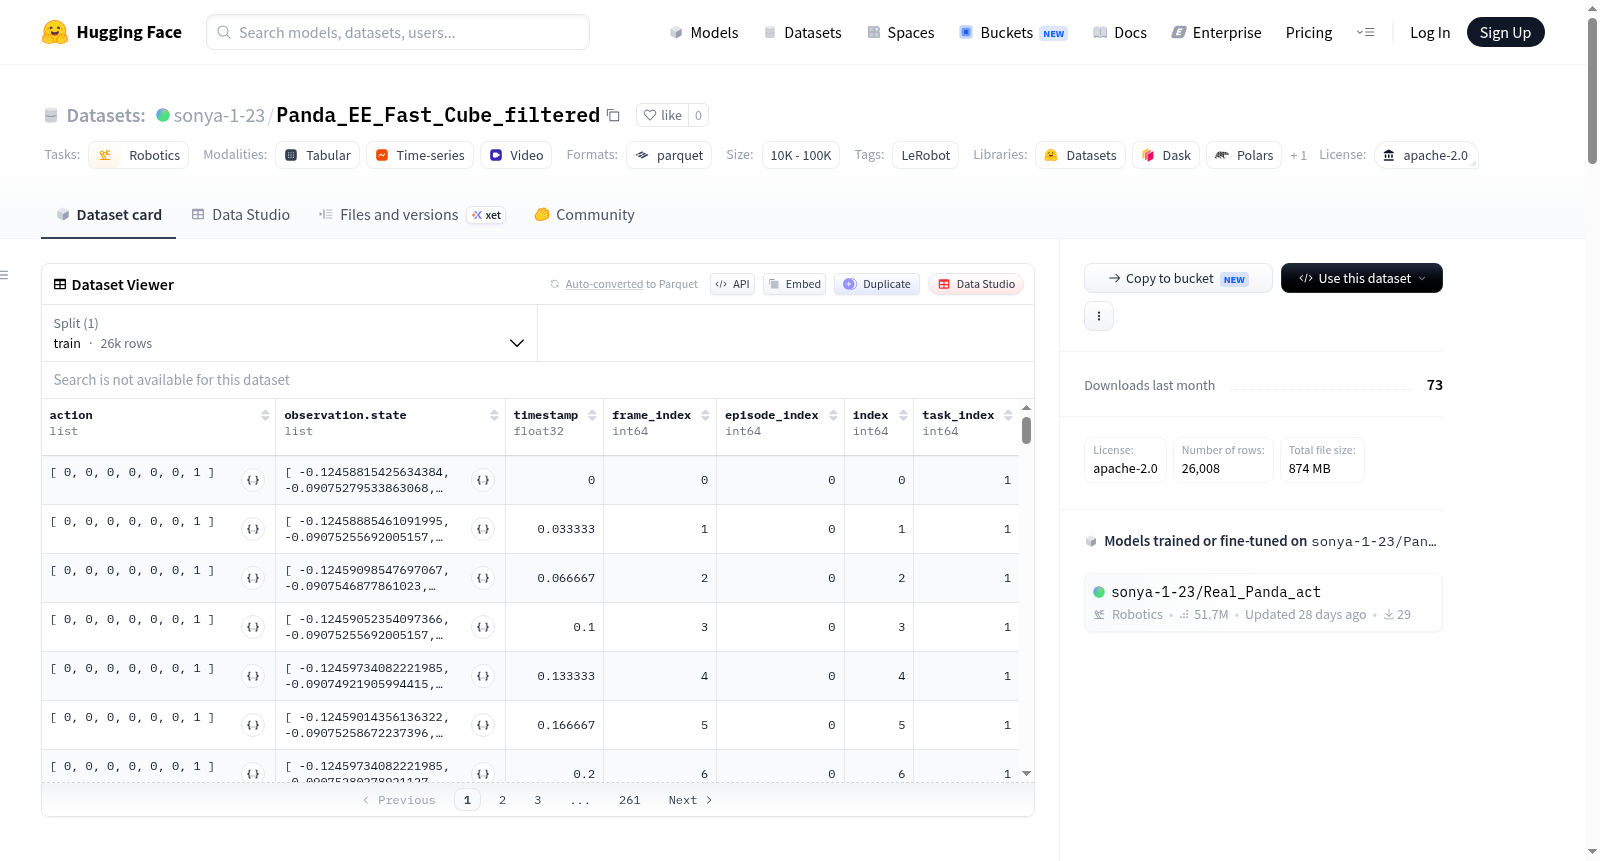Open the navigation overflow menu icon
1600x861 pixels.
coord(1365,33)
